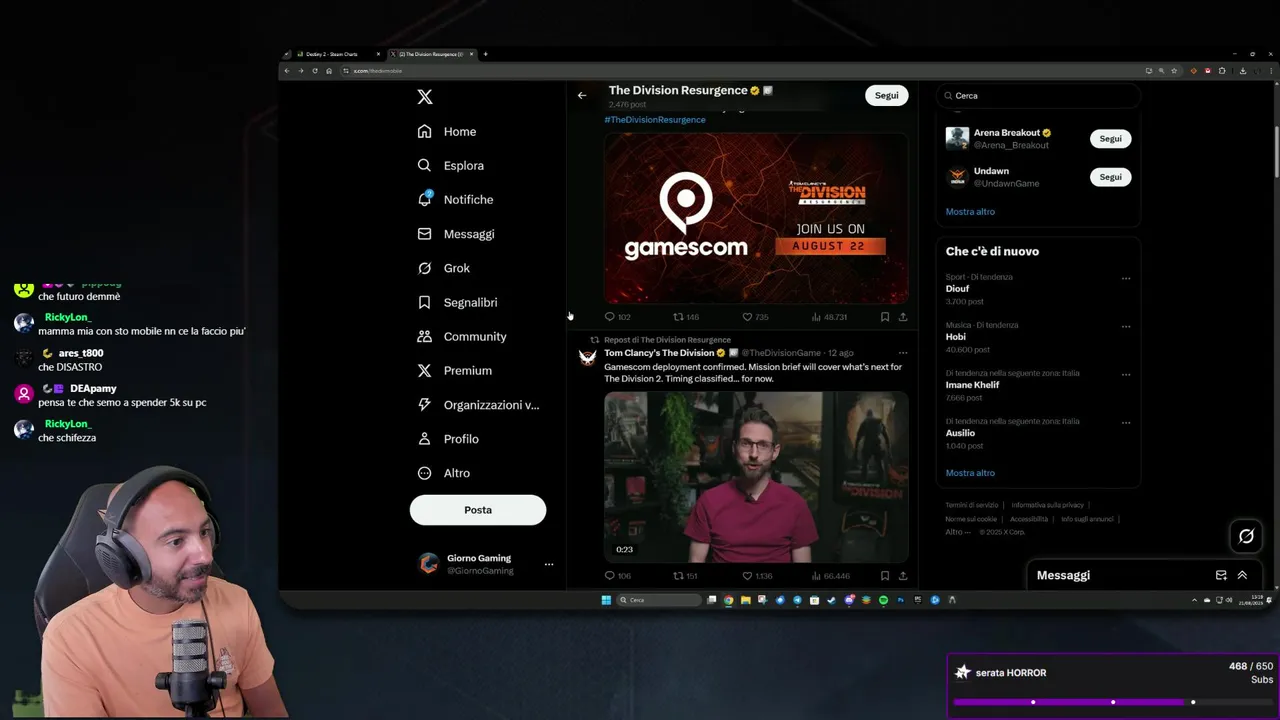Open Profilo in the sidebar
The image size is (1280, 720).
448,439
